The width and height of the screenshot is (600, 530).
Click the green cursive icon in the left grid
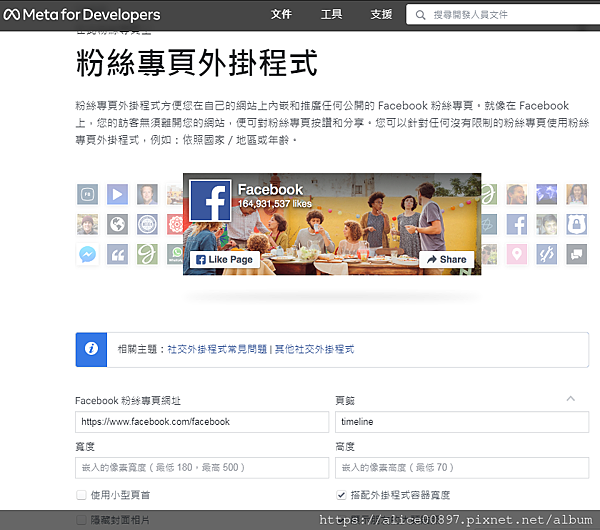click(147, 254)
